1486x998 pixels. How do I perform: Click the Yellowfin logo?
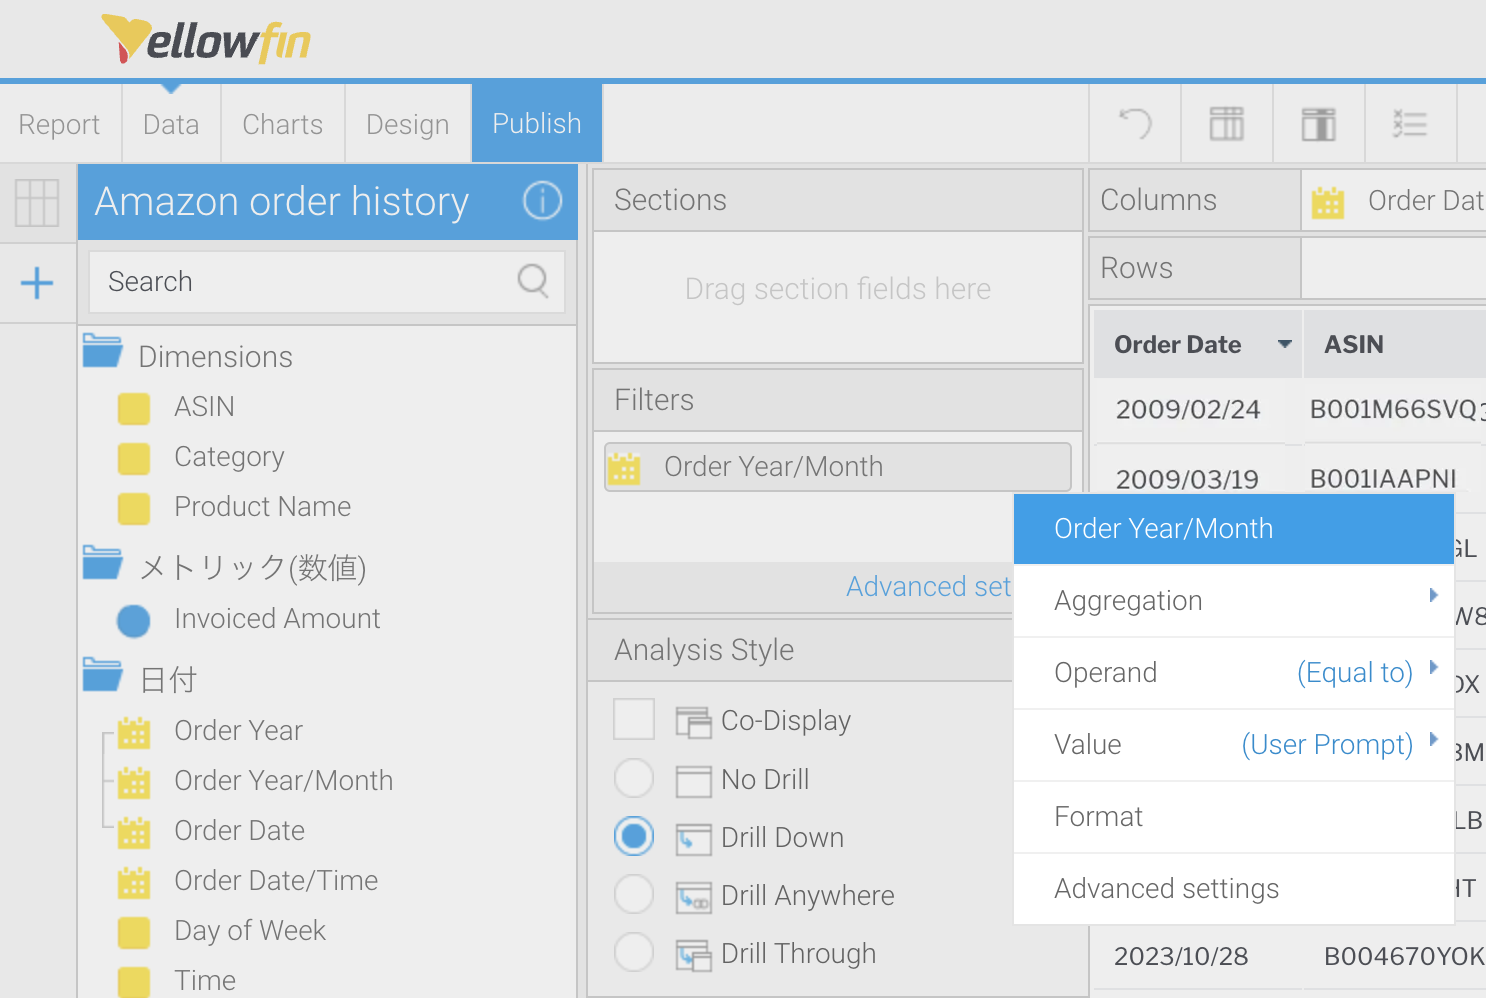[x=206, y=40]
